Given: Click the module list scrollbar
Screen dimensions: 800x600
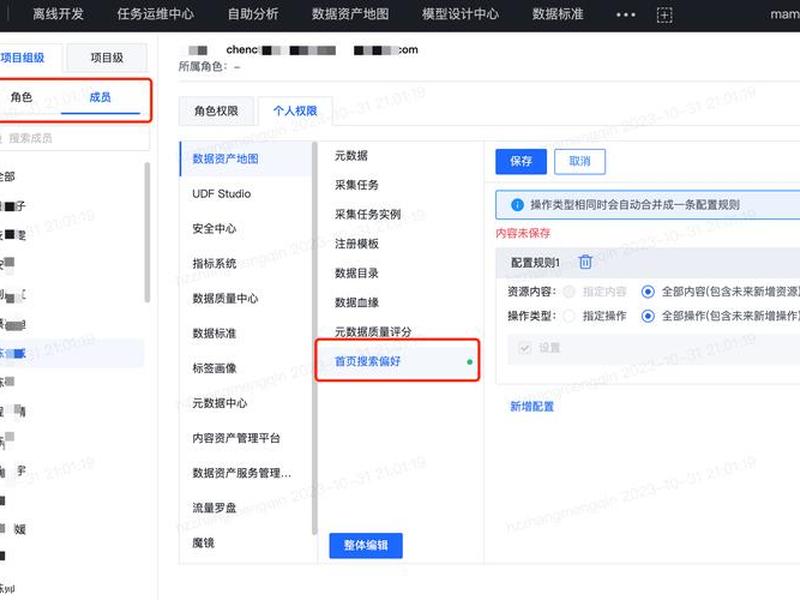Looking at the screenshot, I should coord(314,338).
